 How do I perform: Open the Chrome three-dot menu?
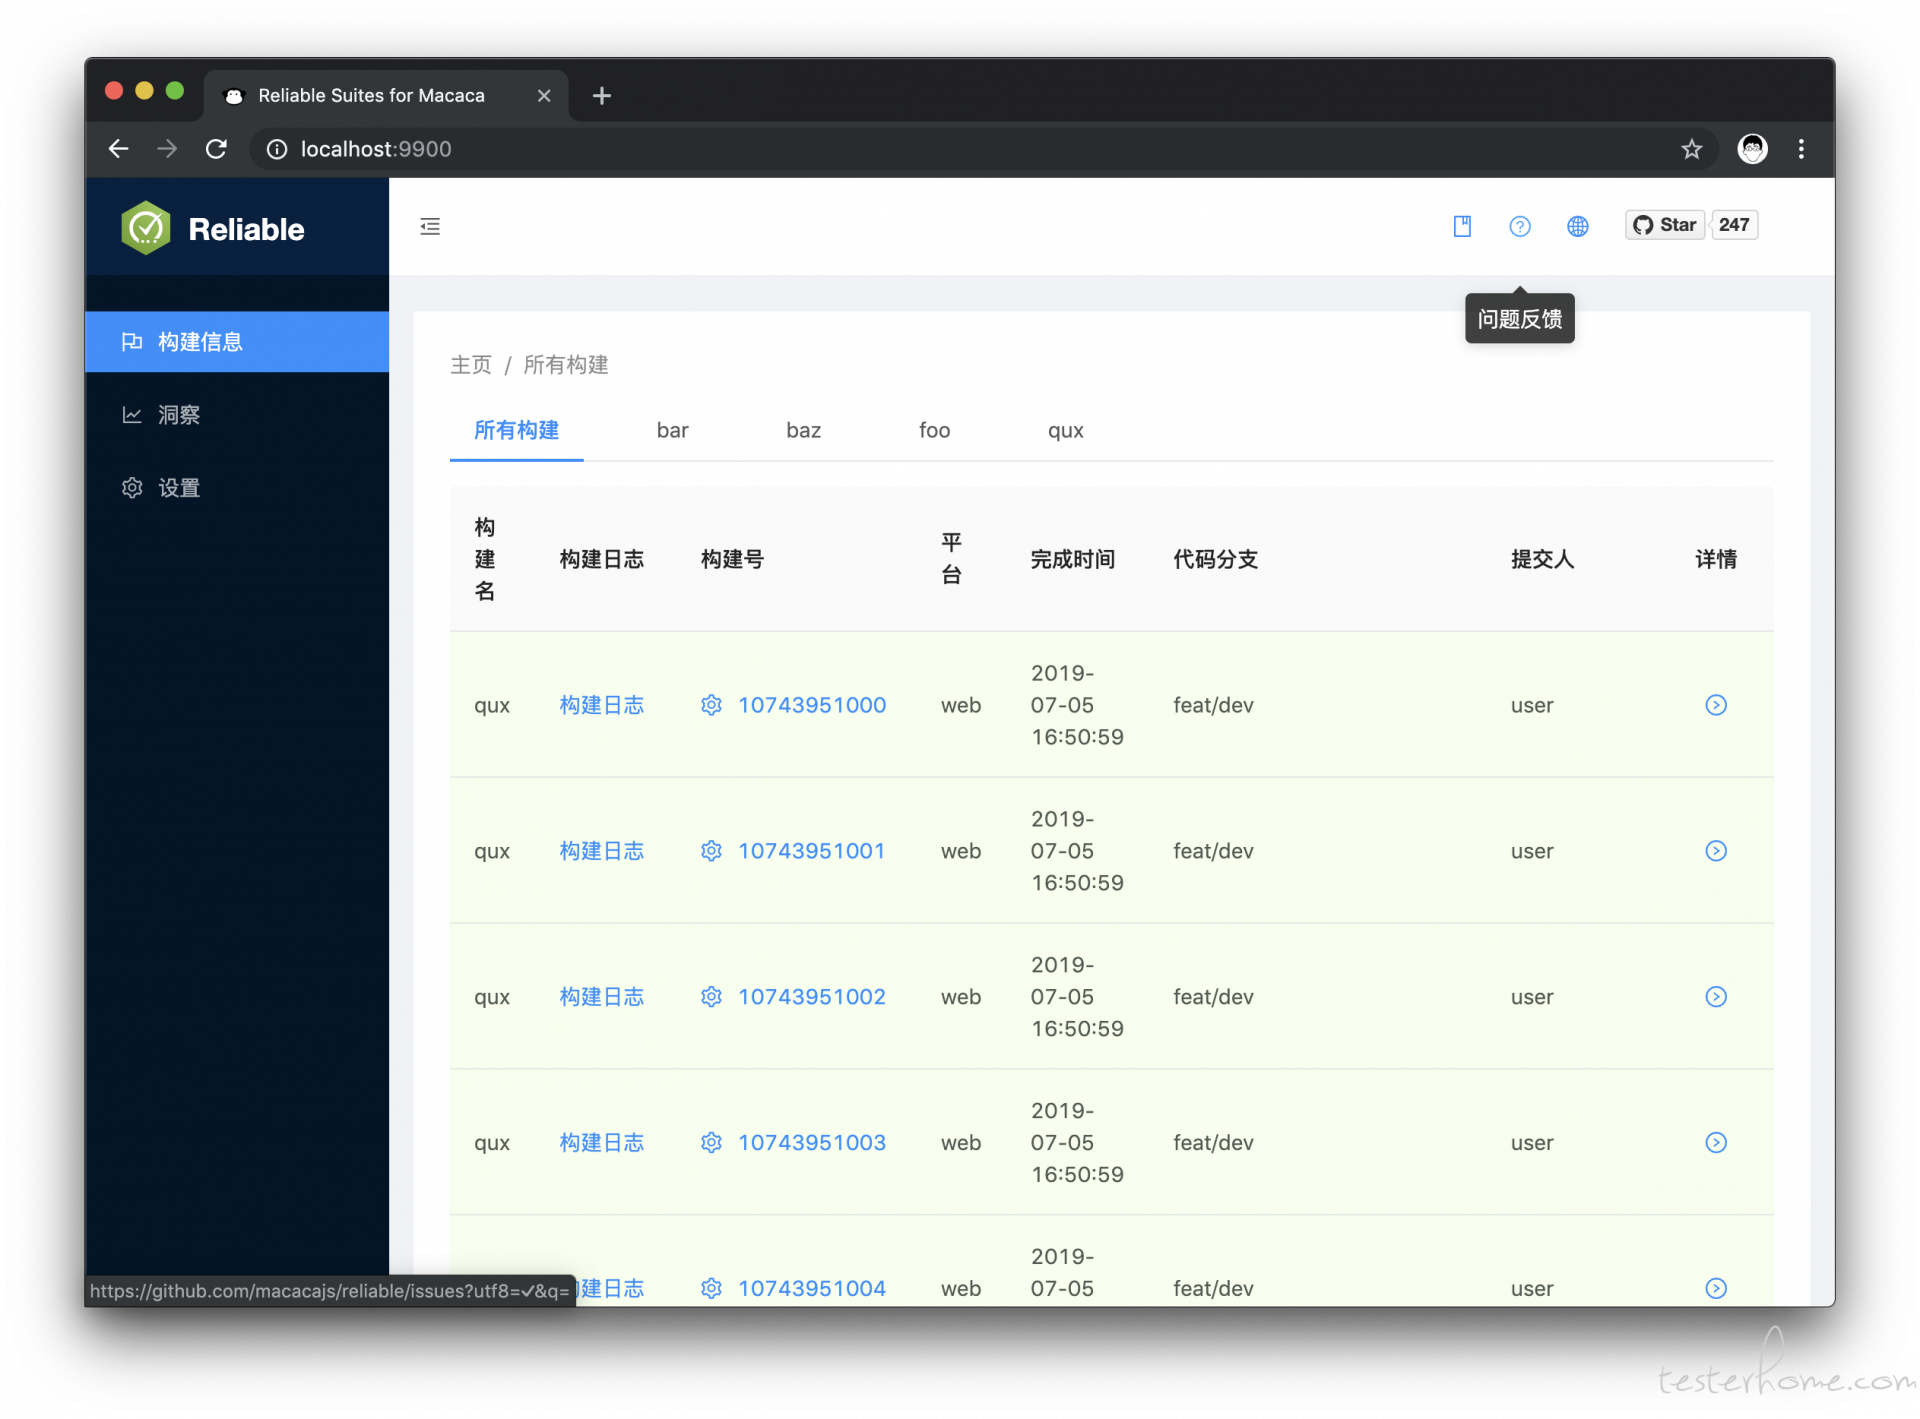[1801, 149]
